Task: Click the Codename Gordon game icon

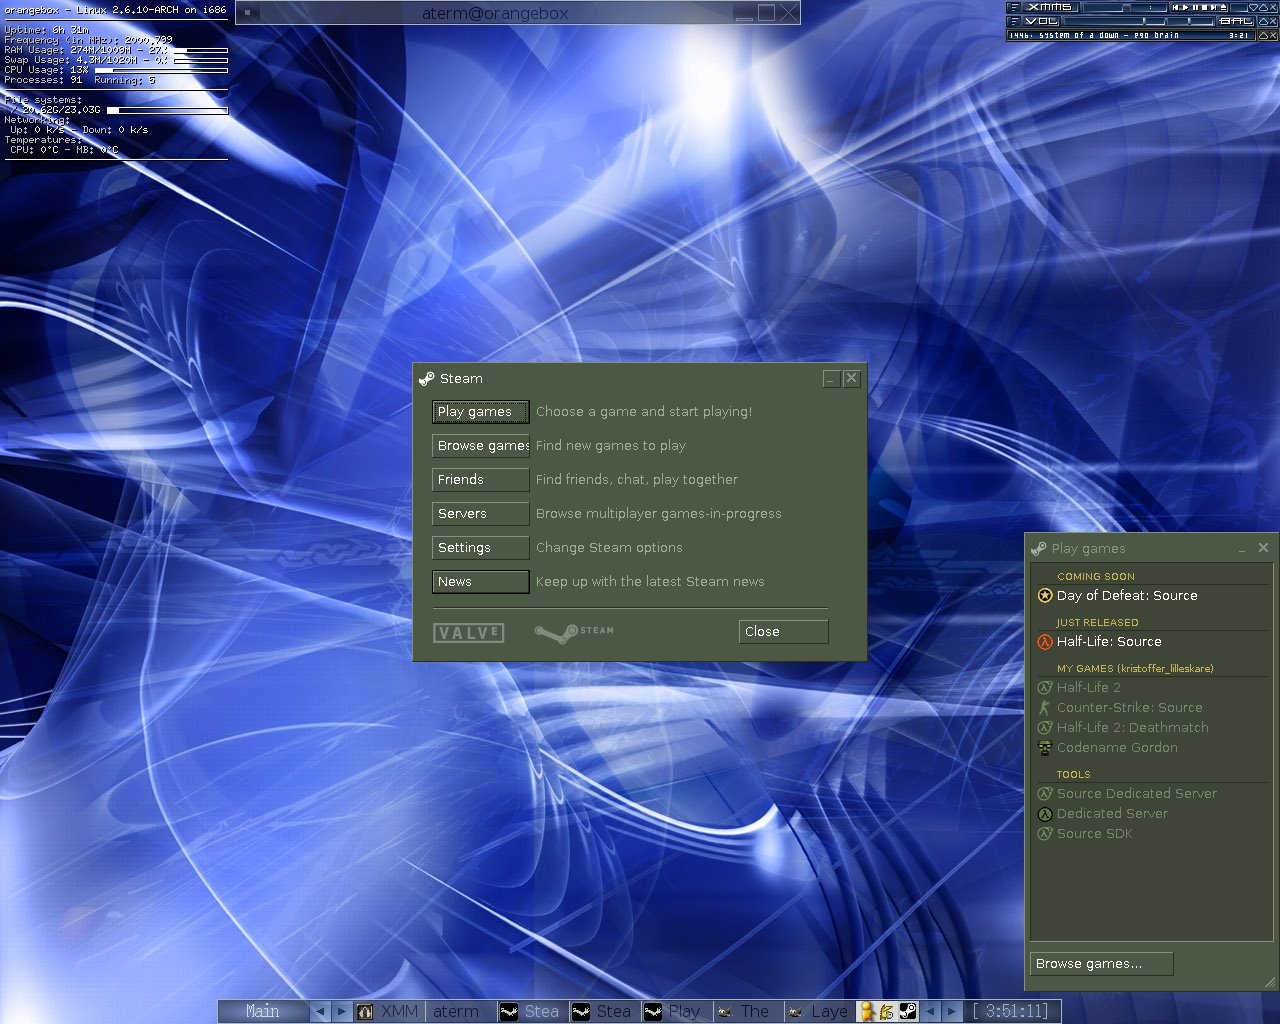Action: tap(1045, 748)
